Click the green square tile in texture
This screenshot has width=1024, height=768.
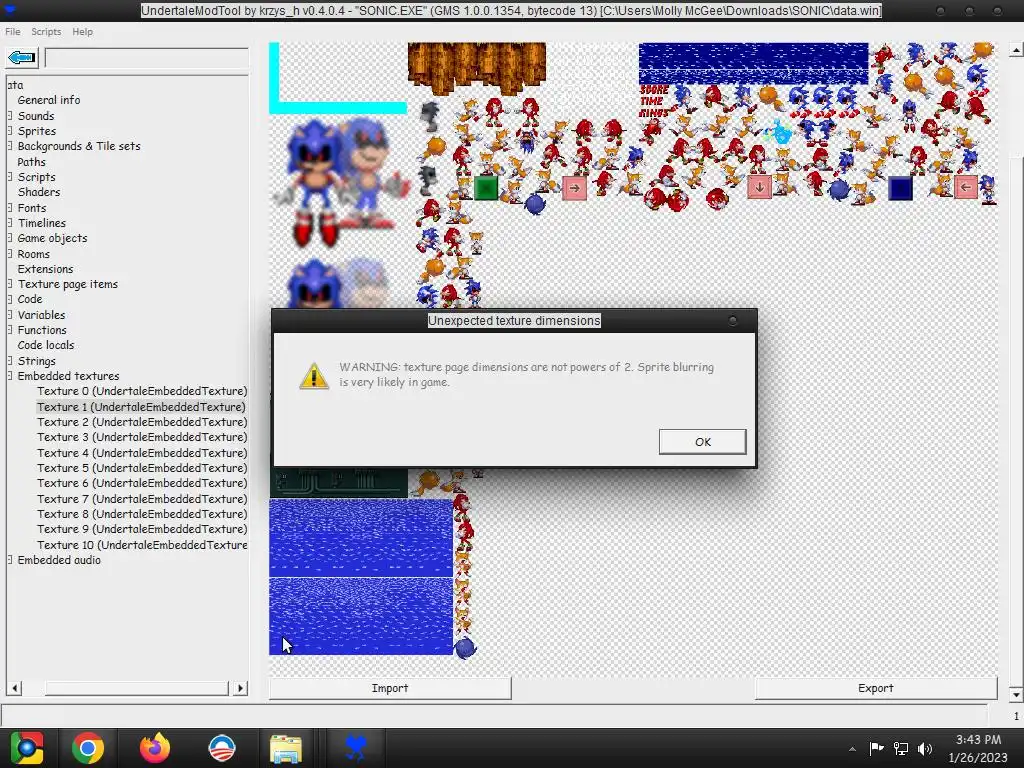pos(486,188)
